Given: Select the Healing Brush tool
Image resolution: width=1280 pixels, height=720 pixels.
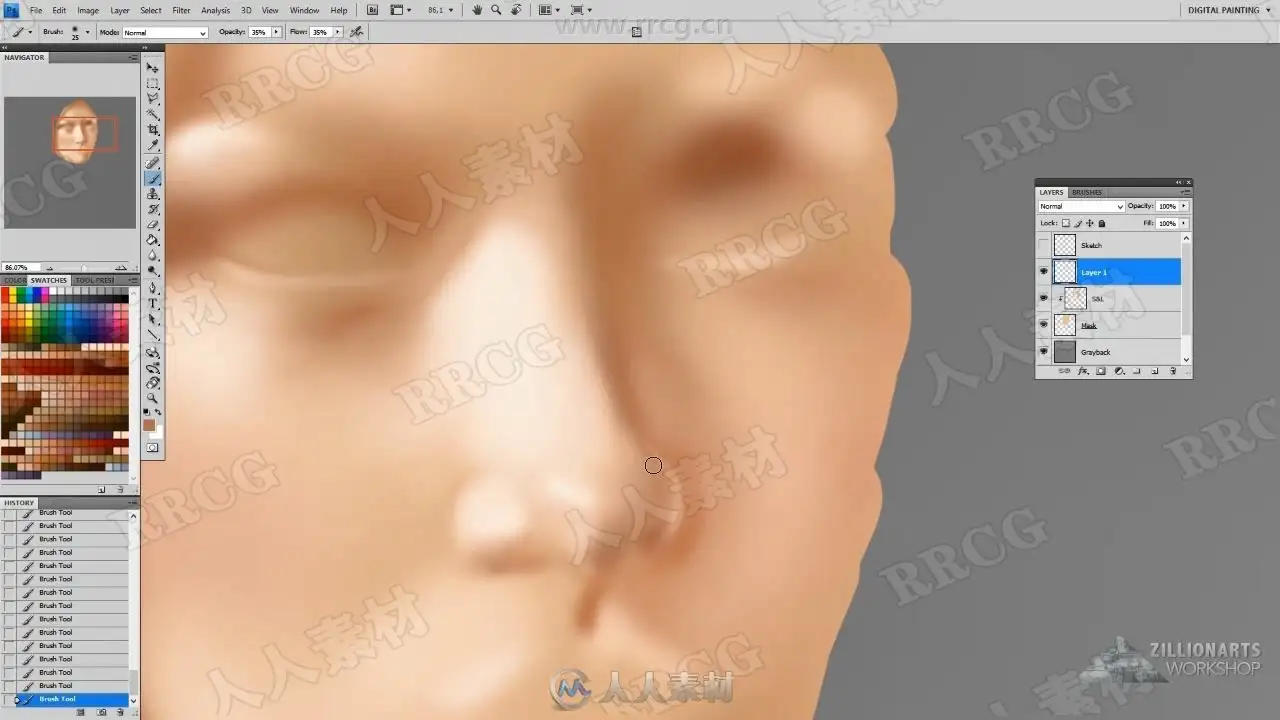Looking at the screenshot, I should tap(153, 163).
